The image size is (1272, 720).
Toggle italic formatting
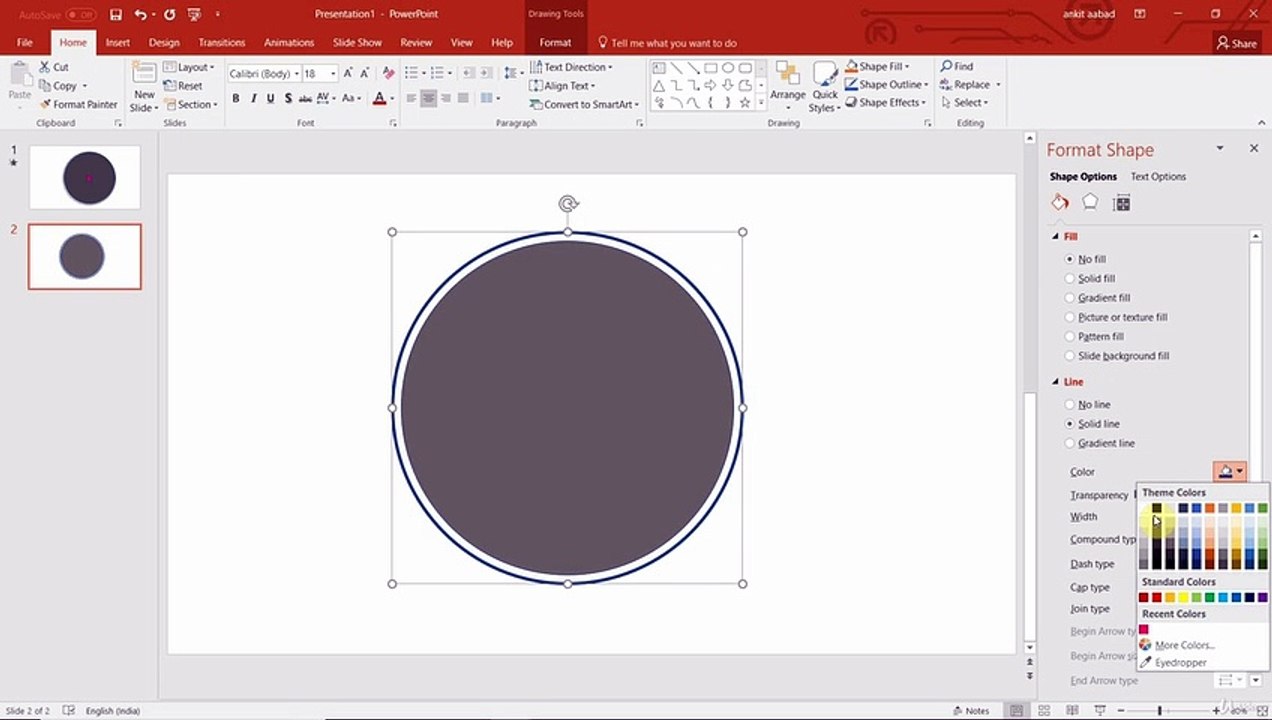pyautogui.click(x=253, y=98)
